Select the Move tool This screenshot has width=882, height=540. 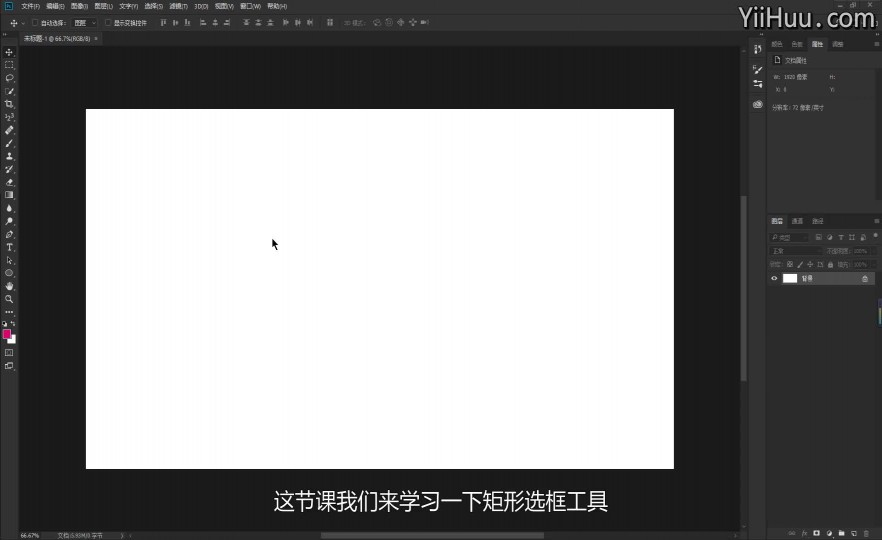pos(9,52)
